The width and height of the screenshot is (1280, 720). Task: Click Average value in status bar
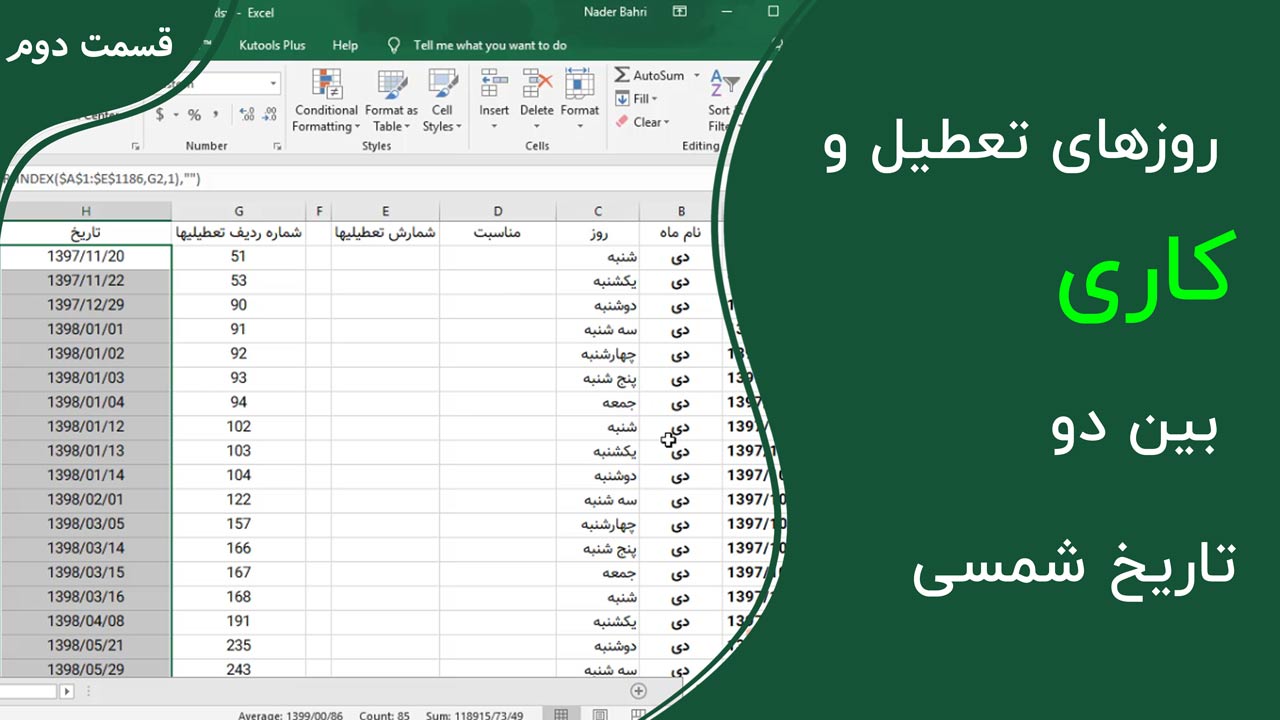(291, 714)
